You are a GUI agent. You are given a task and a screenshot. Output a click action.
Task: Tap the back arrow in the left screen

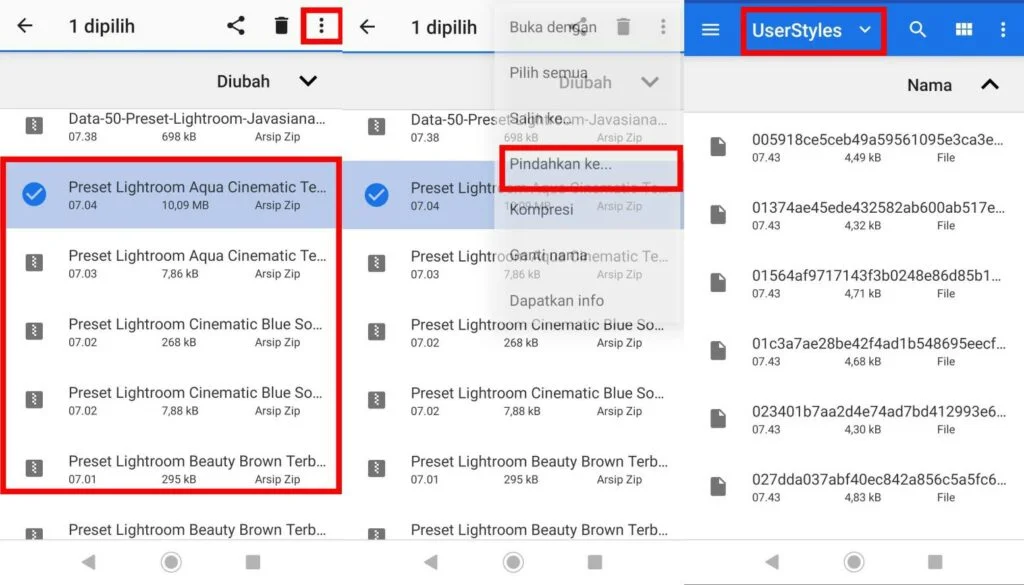pyautogui.click(x=25, y=27)
